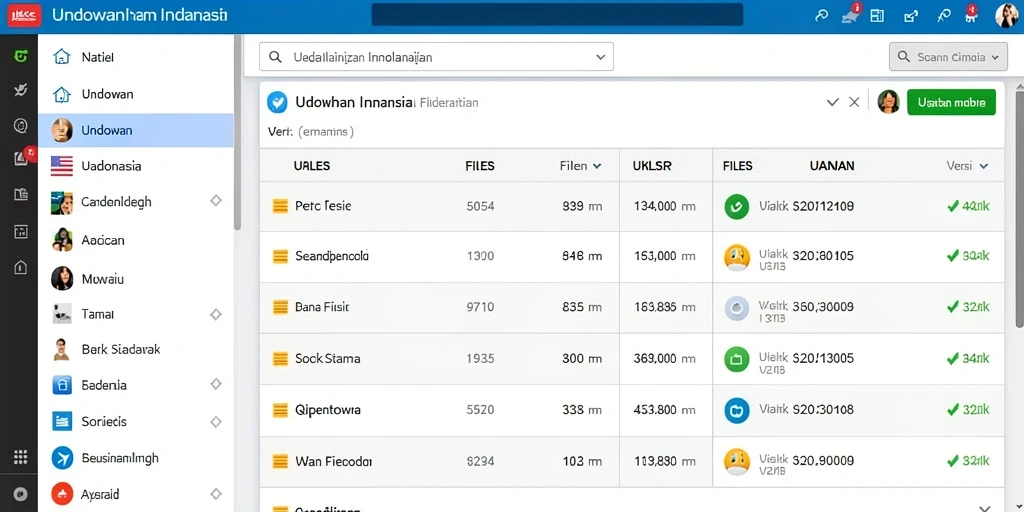Screen dimensions: 1024x512
Task: Click the layout panel icon in top bar
Action: click(x=877, y=16)
